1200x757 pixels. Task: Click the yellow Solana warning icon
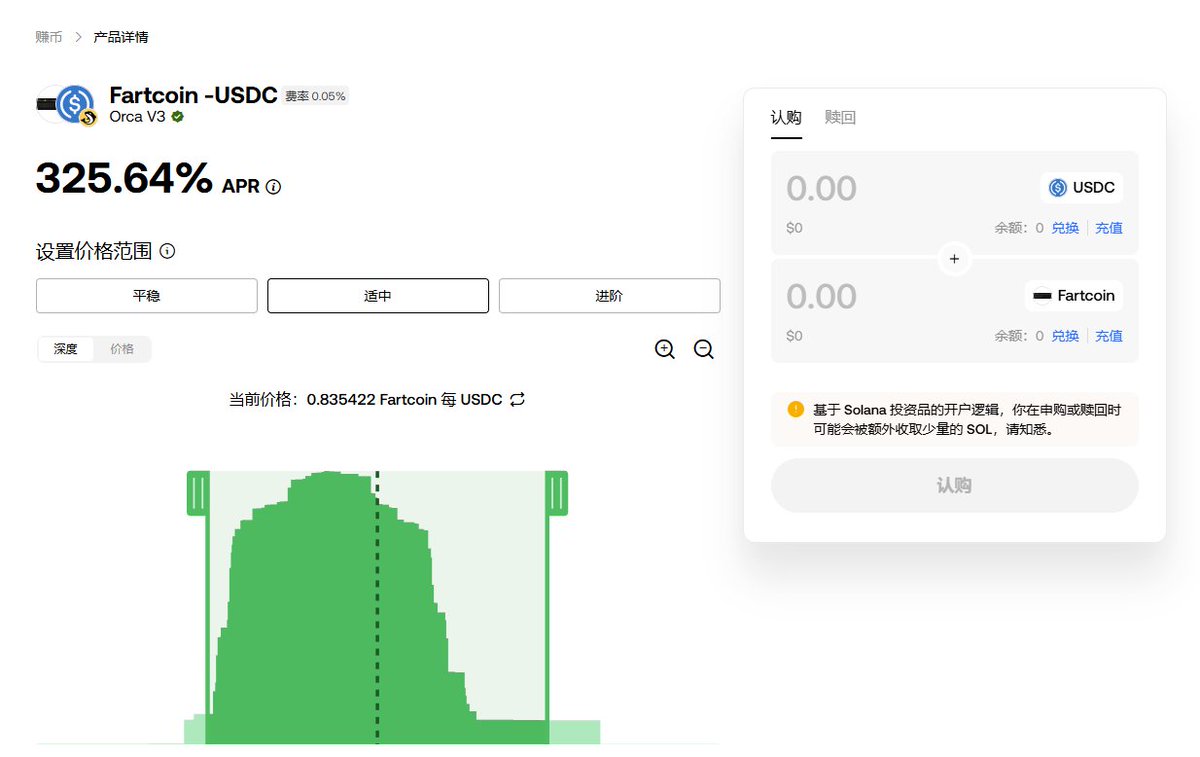[x=795, y=409]
